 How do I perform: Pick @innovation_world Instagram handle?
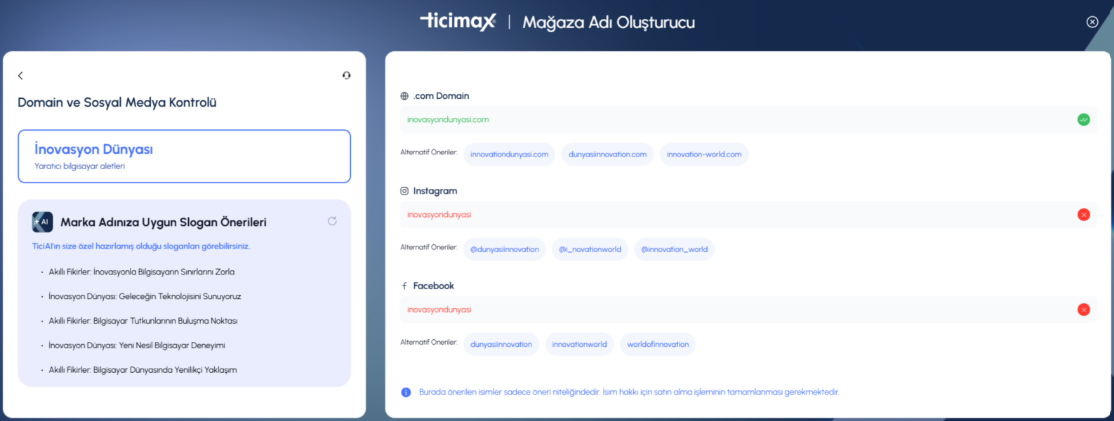[673, 249]
